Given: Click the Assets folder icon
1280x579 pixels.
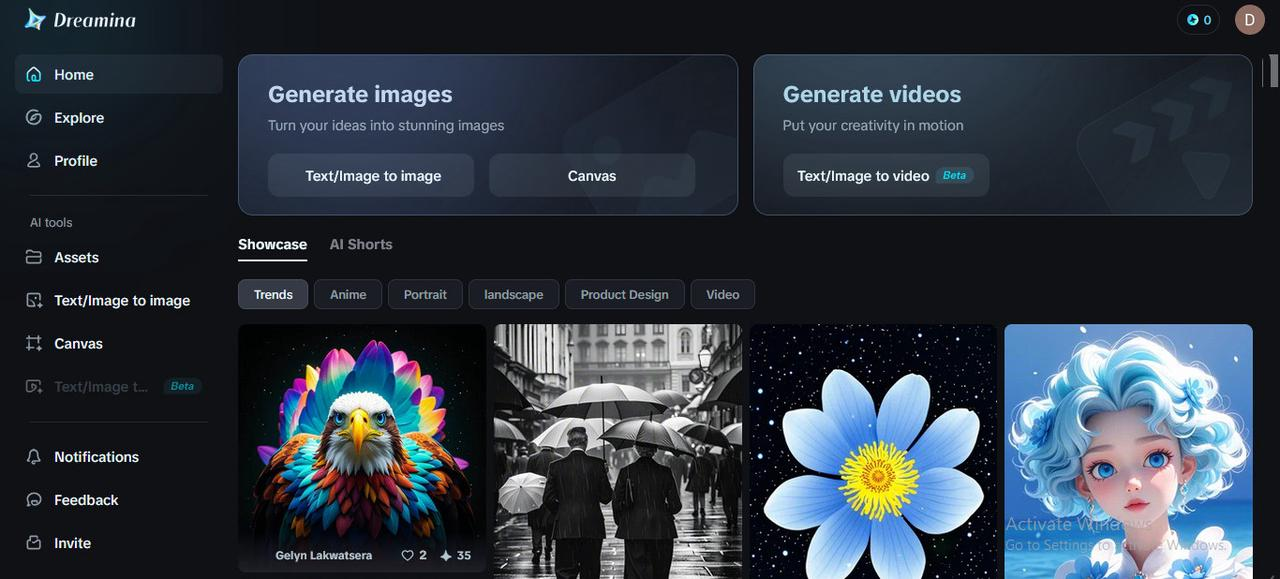Looking at the screenshot, I should tap(34, 257).
